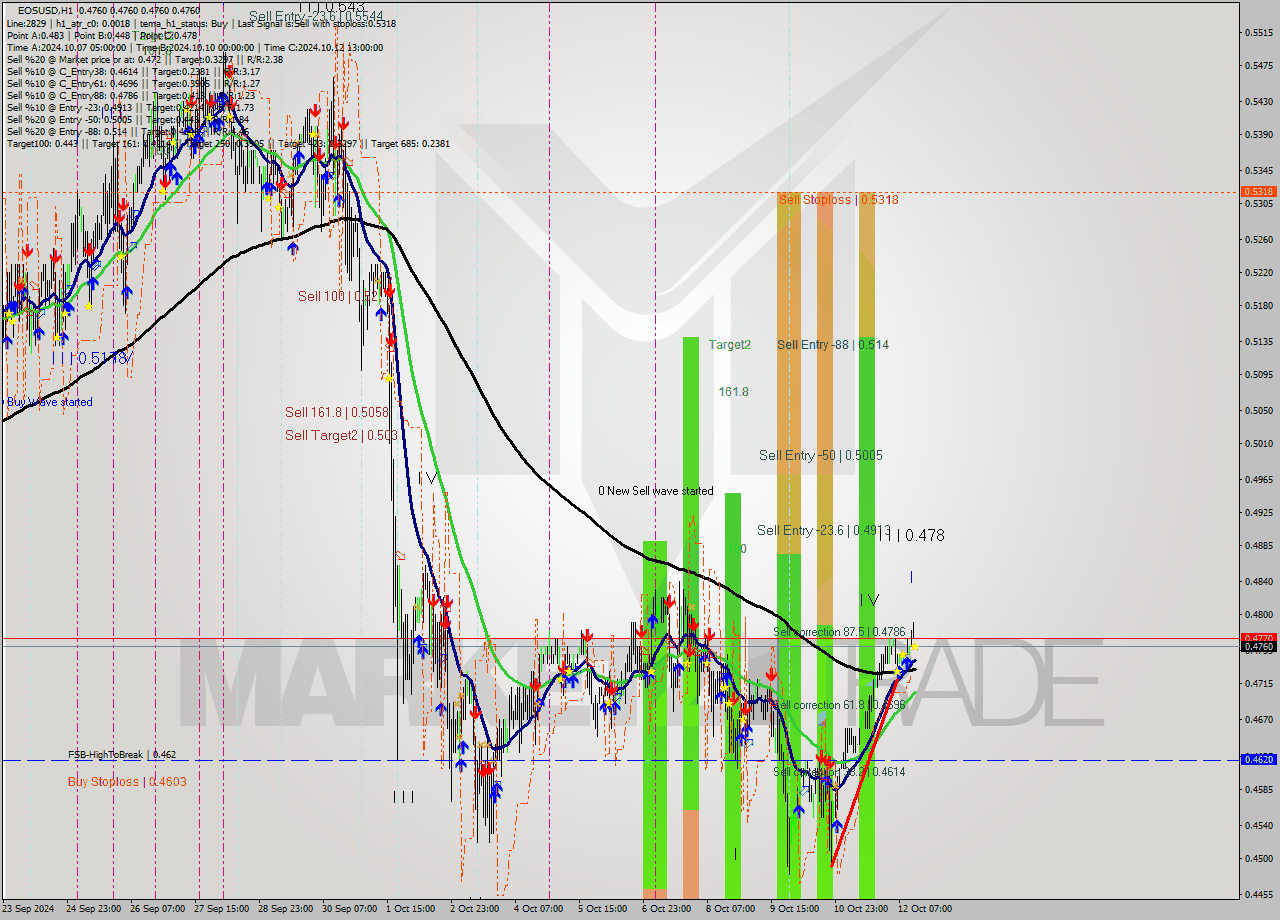
Task: Click the Sell Target2 0.503 label
Action: pyautogui.click(x=341, y=435)
